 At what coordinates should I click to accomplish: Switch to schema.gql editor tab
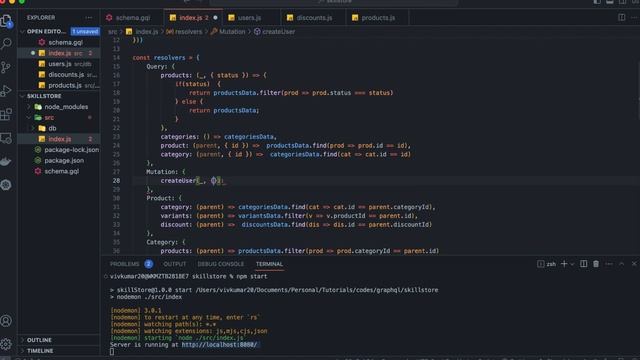tap(132, 18)
